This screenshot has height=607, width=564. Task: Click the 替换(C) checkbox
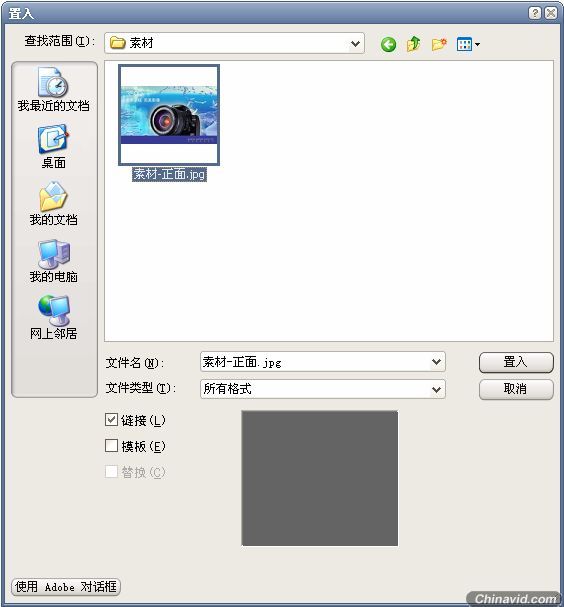tap(111, 472)
